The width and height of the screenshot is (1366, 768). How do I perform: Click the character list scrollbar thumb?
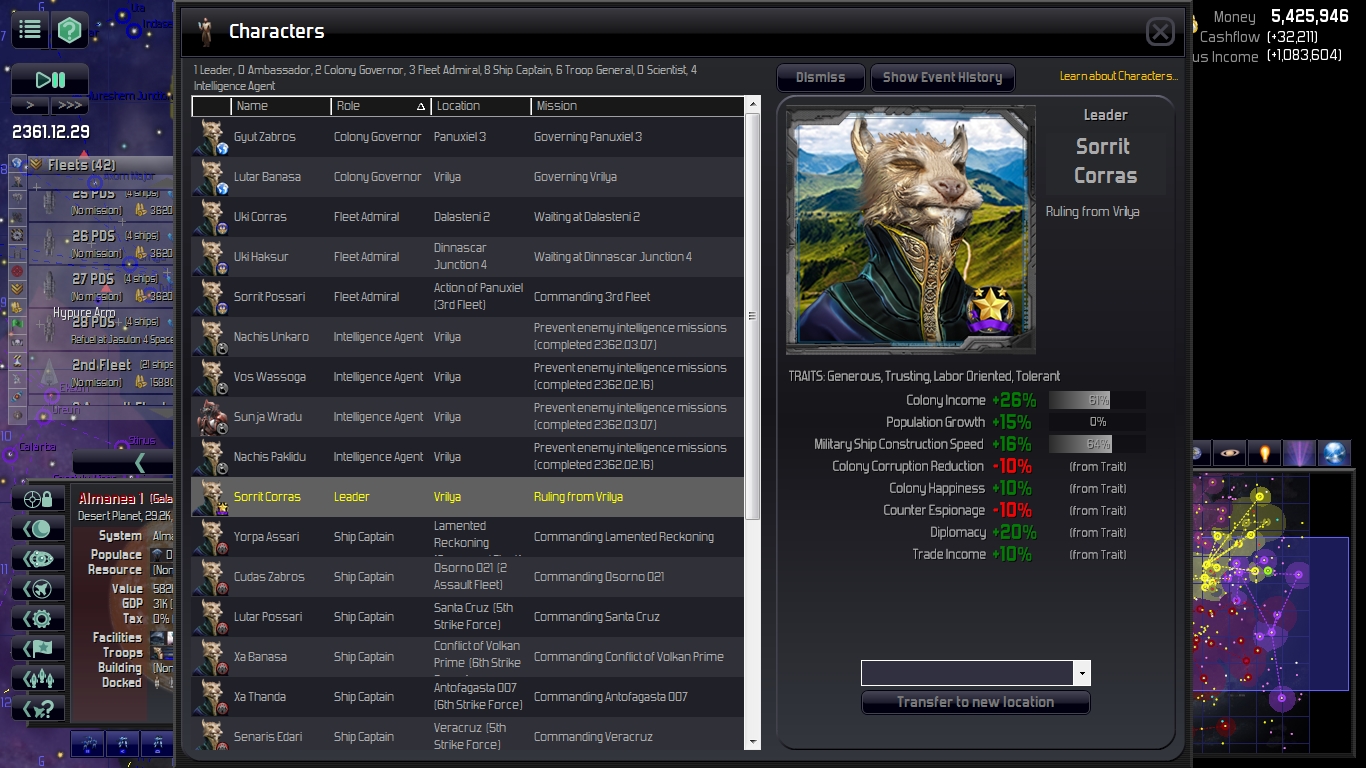[753, 316]
